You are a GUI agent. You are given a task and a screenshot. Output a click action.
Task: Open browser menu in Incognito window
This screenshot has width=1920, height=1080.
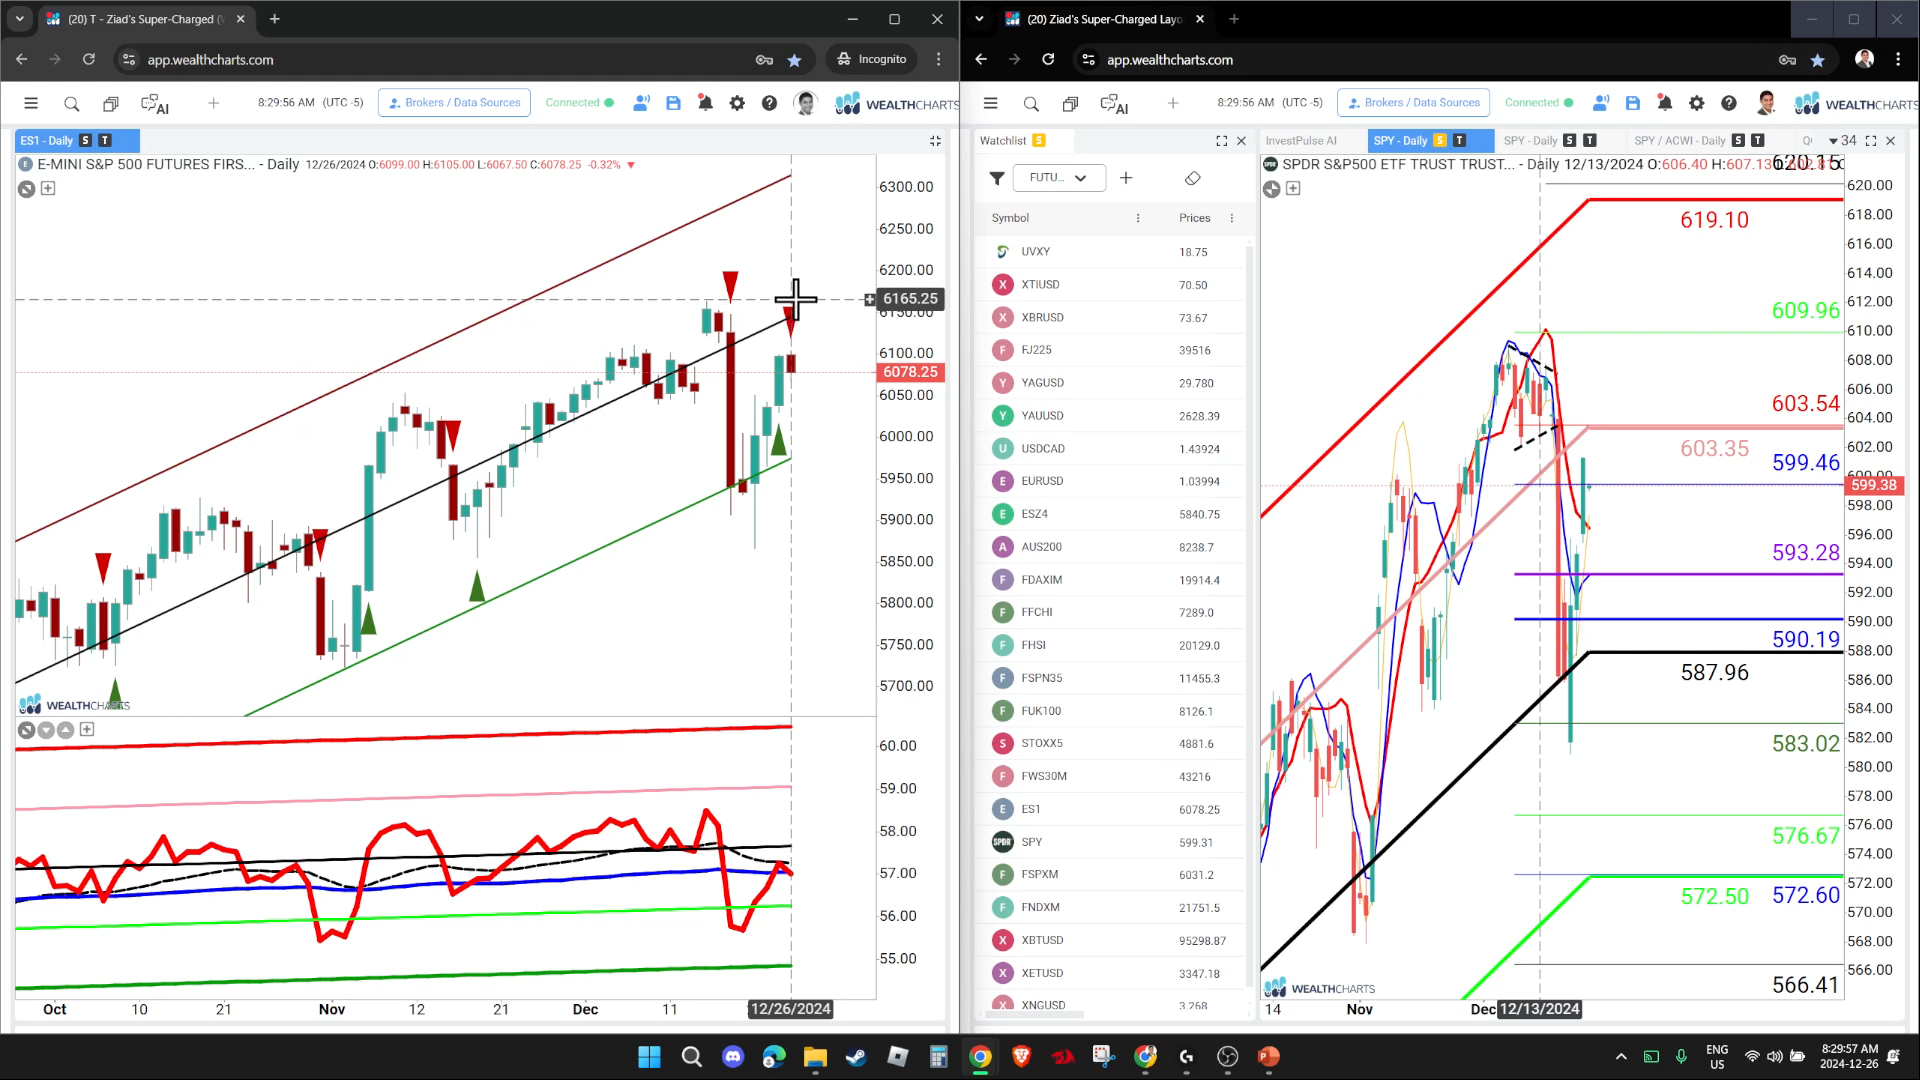(938, 60)
